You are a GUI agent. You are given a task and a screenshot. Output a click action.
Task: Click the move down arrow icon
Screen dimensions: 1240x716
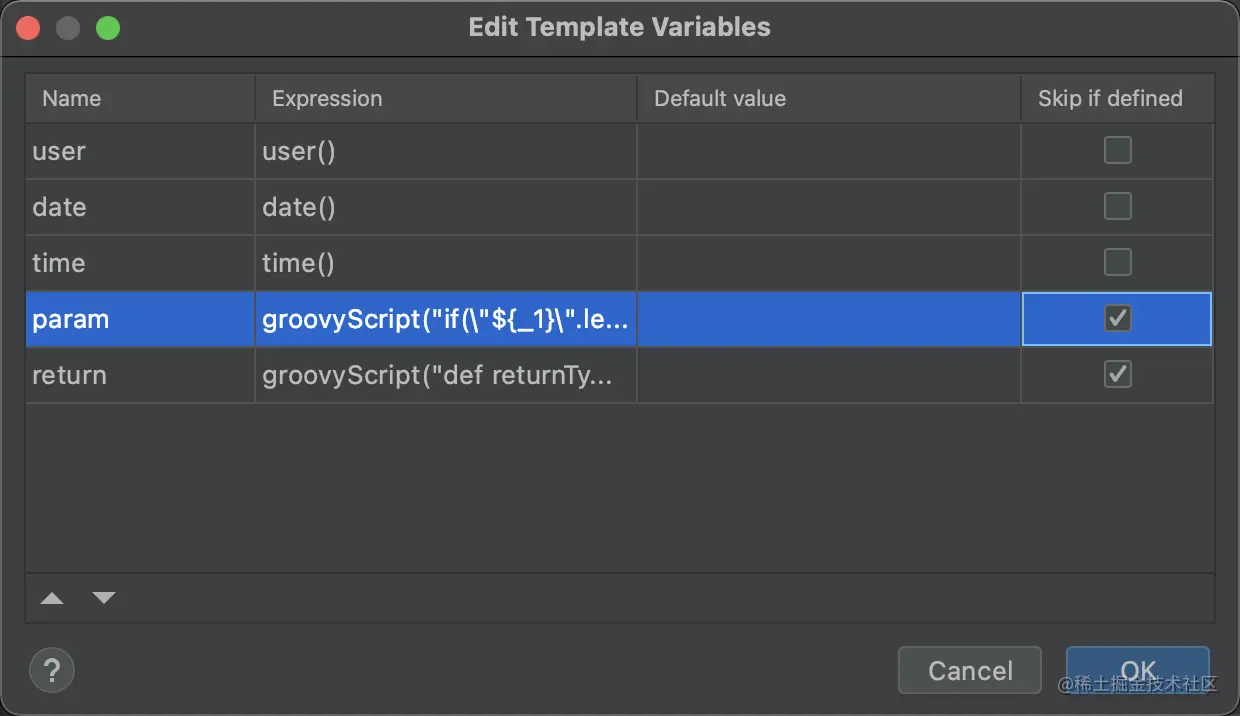pos(104,598)
